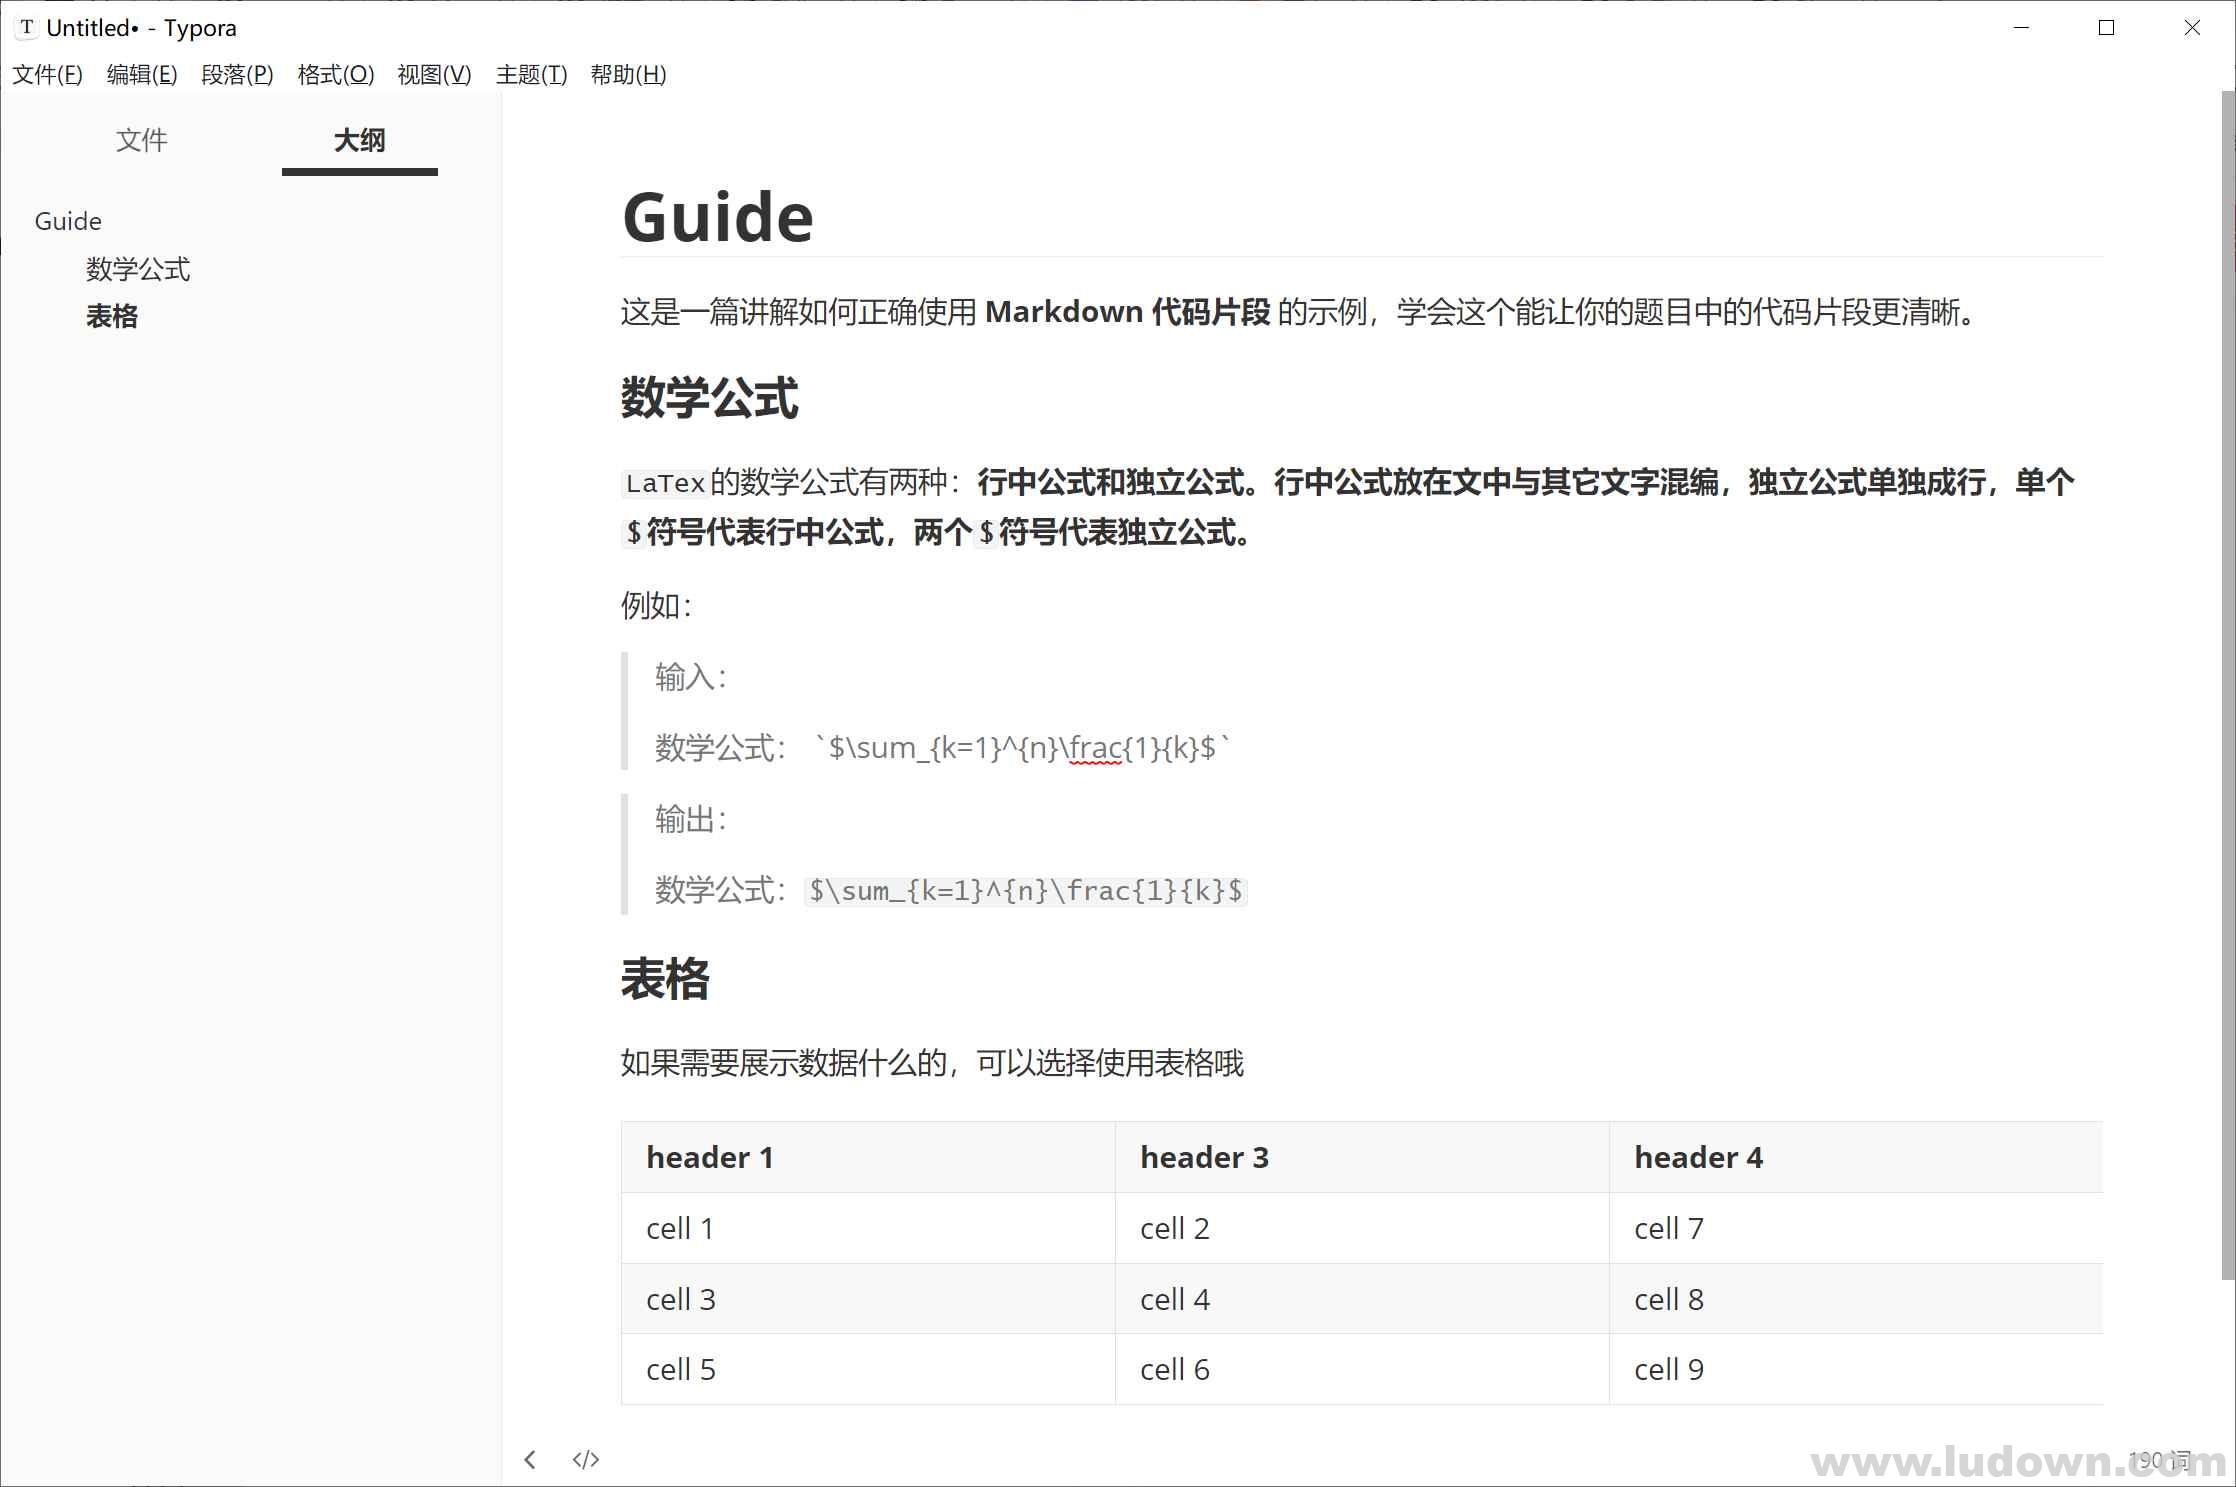Viewport: 2236px width, 1487px height.
Task: Click table cell 'cell 2'
Action: (x=1362, y=1228)
